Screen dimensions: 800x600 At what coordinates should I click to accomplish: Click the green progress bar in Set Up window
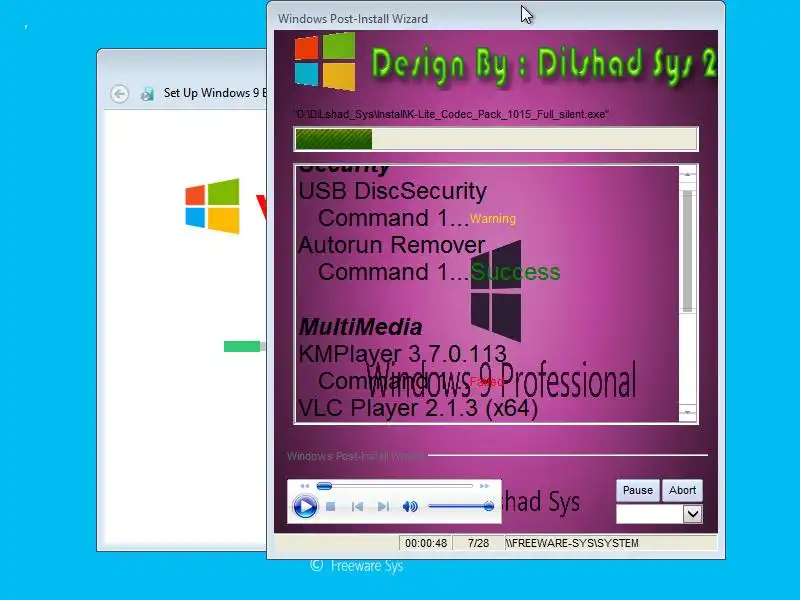242,346
